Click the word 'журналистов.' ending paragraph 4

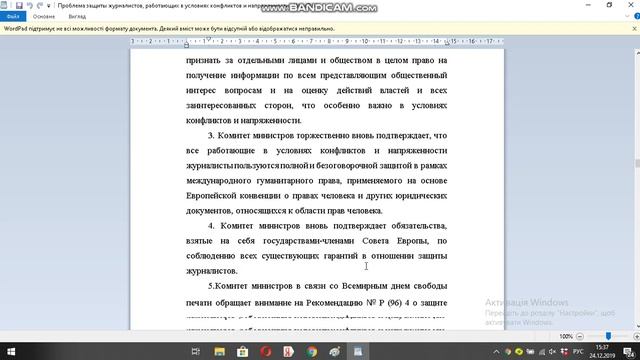[211, 271]
